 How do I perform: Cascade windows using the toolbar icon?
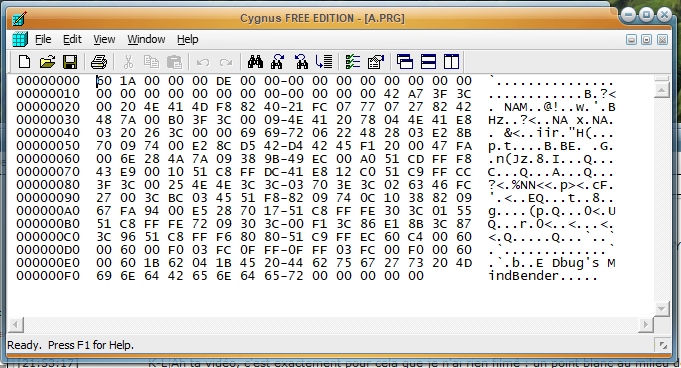tap(405, 62)
